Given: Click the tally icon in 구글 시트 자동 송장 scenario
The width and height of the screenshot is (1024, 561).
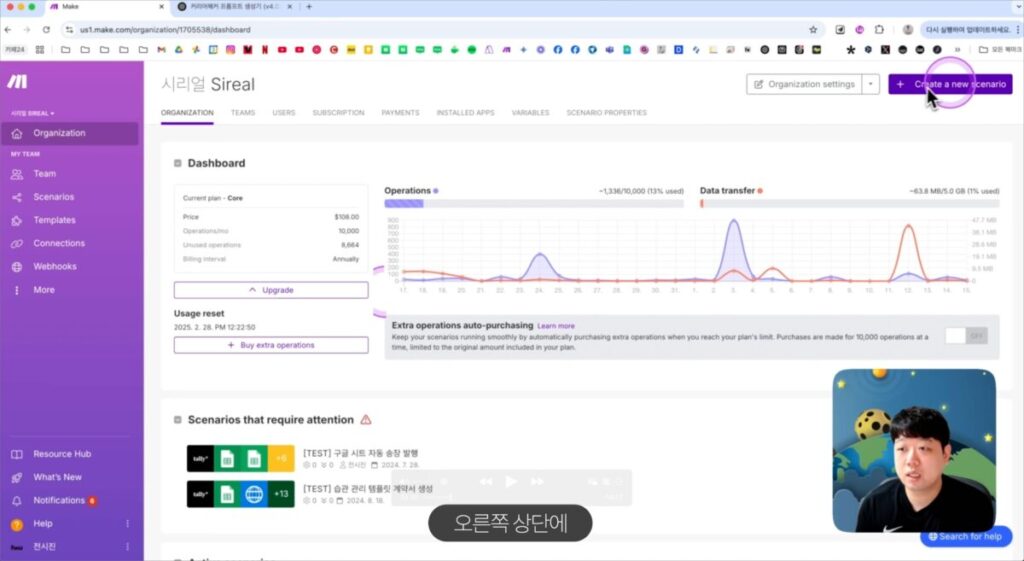Looking at the screenshot, I should point(200,458).
